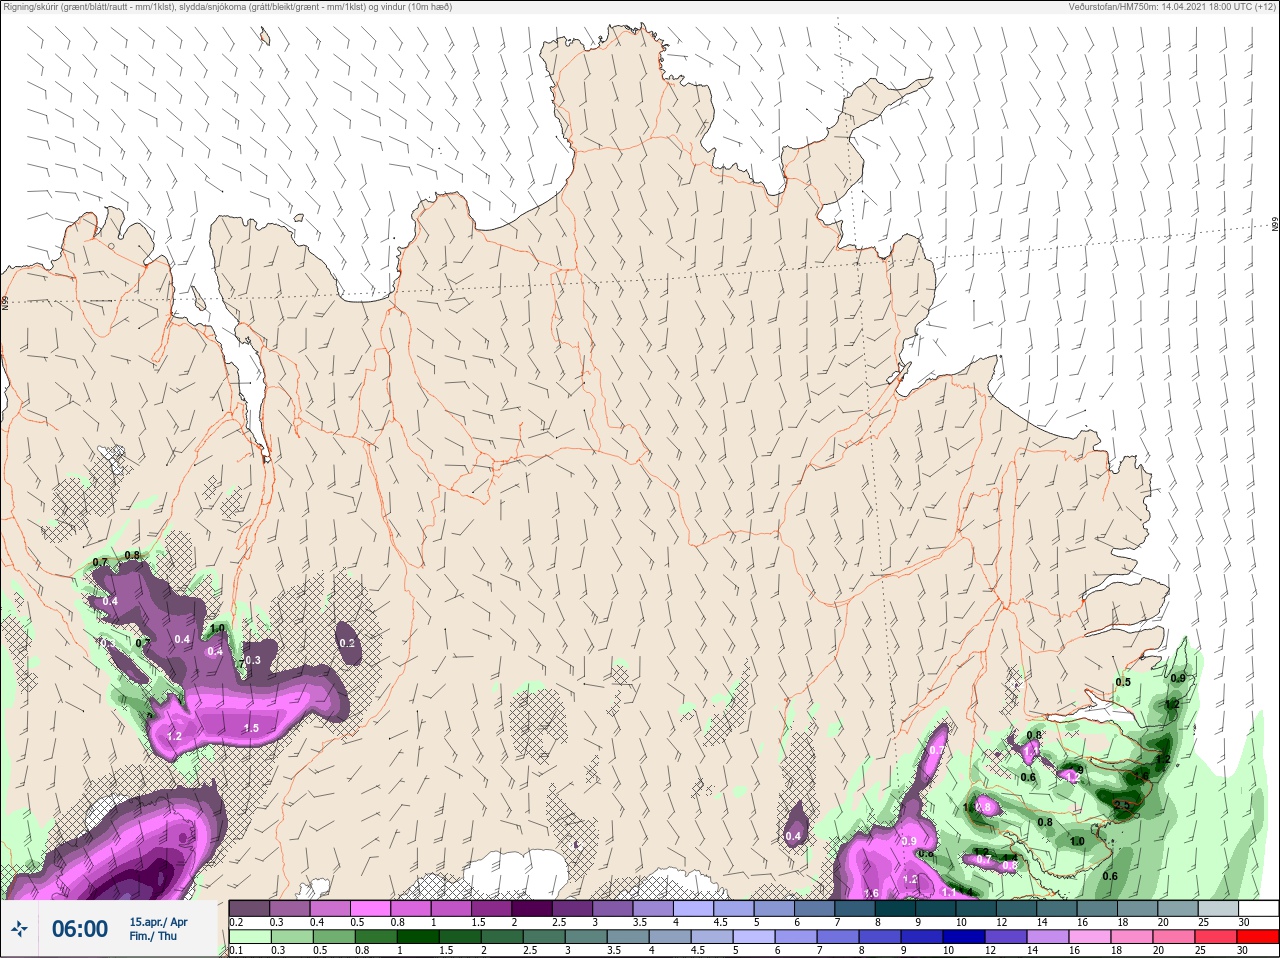Select the white 30 swatch on upper scale
This screenshot has height=958, width=1280.
[x=1257, y=908]
